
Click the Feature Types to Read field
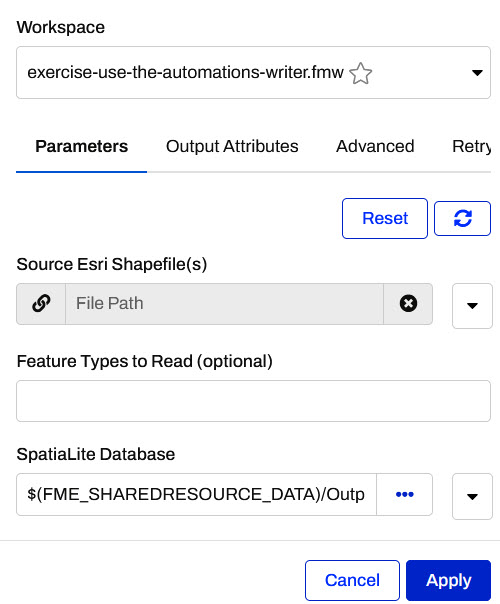pos(253,401)
